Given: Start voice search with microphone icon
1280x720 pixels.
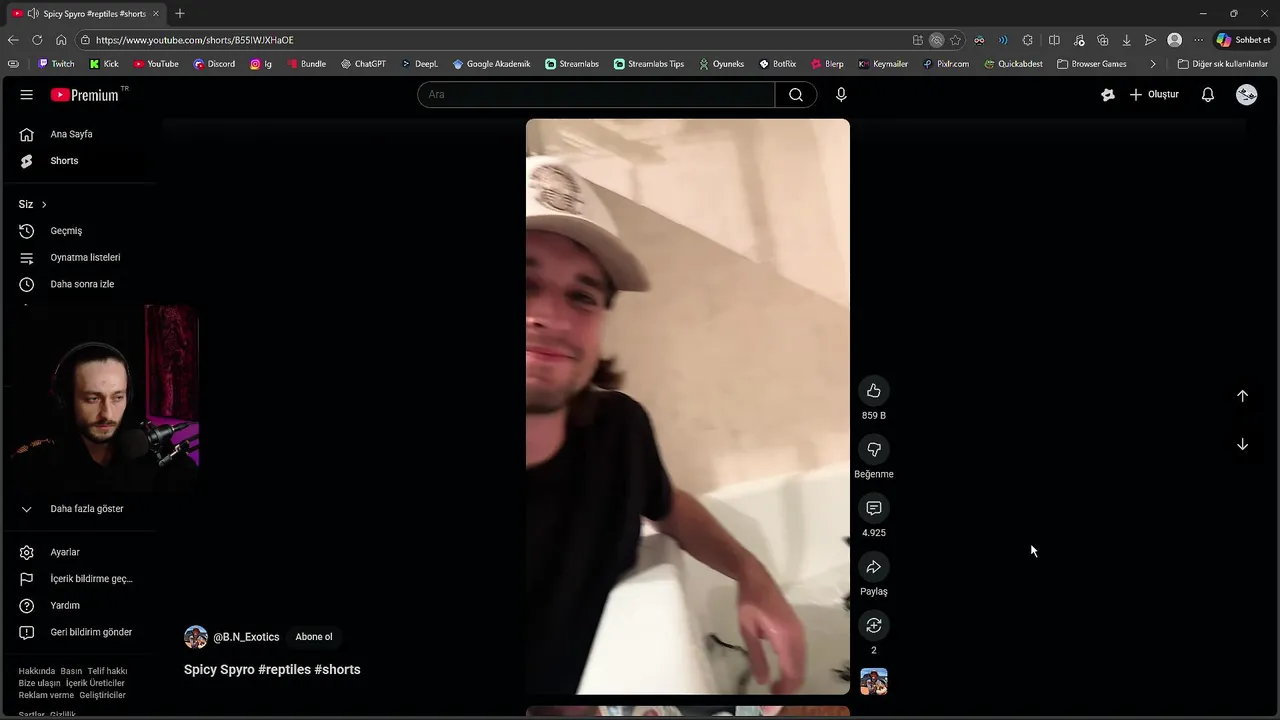Looking at the screenshot, I should (x=841, y=94).
